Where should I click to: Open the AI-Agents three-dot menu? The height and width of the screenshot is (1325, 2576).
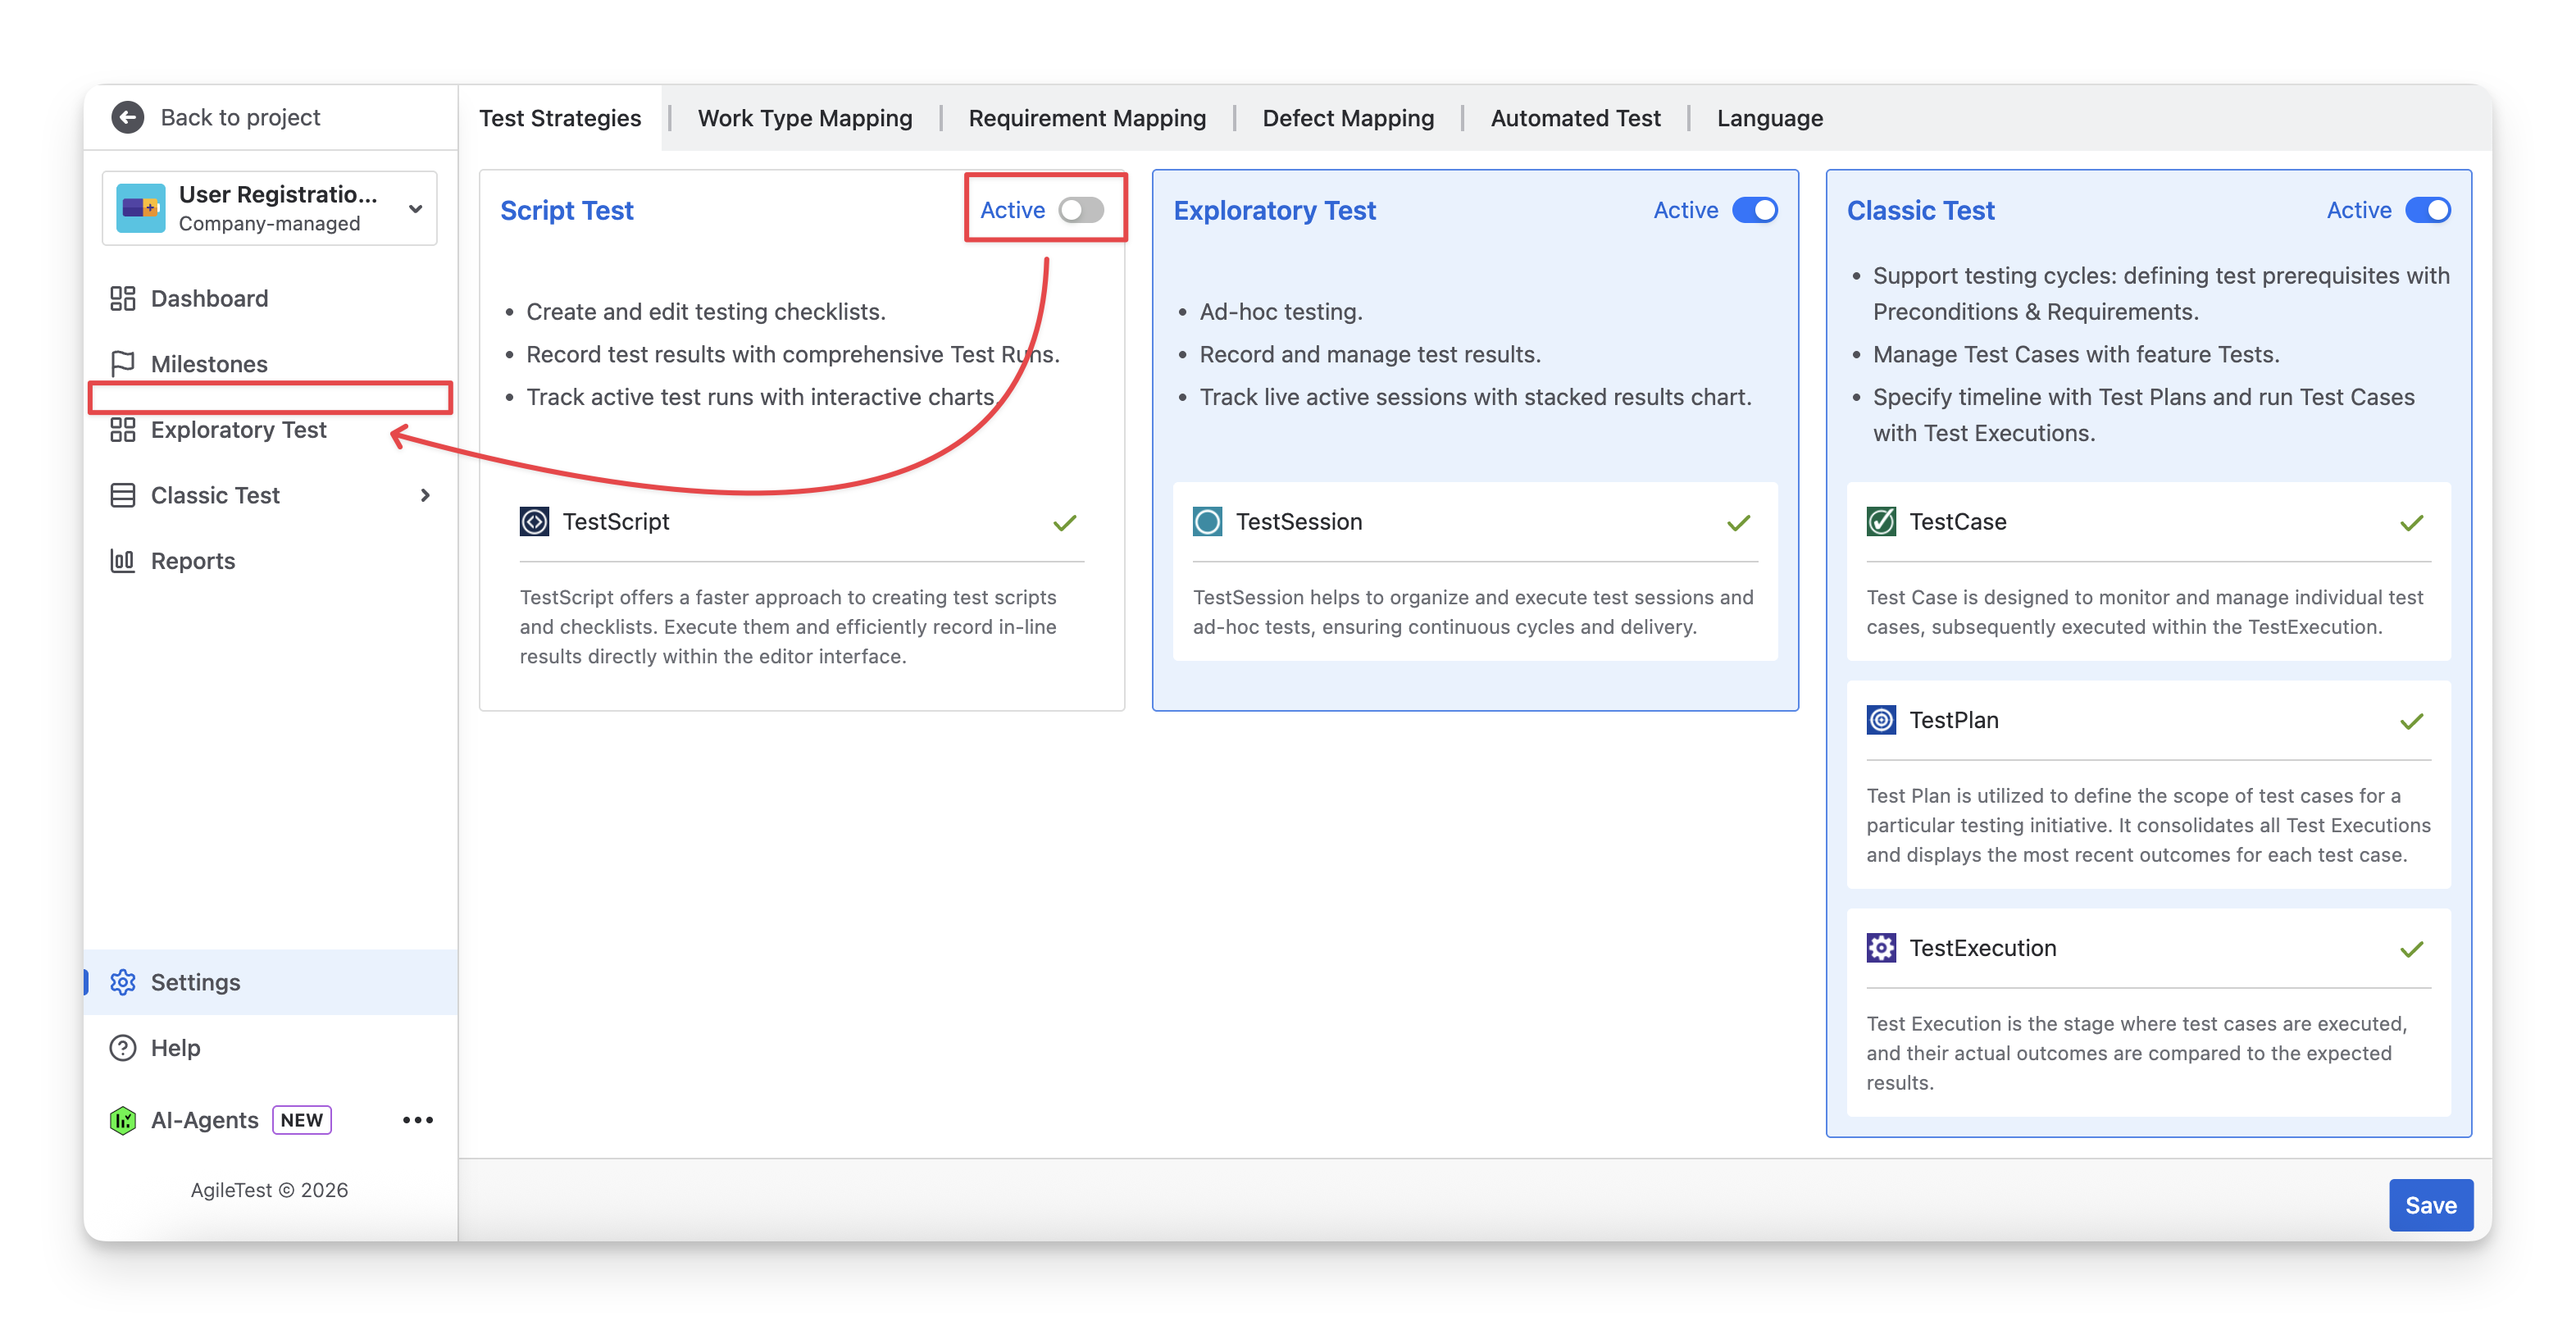point(417,1120)
